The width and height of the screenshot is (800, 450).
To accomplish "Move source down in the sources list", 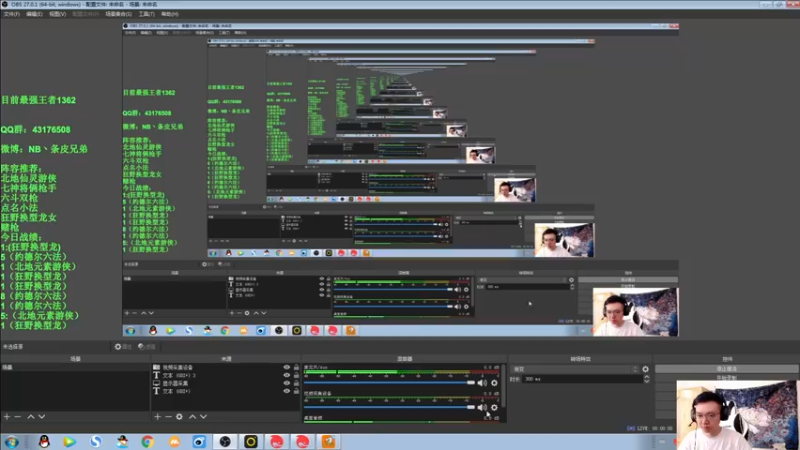I will 204,417.
